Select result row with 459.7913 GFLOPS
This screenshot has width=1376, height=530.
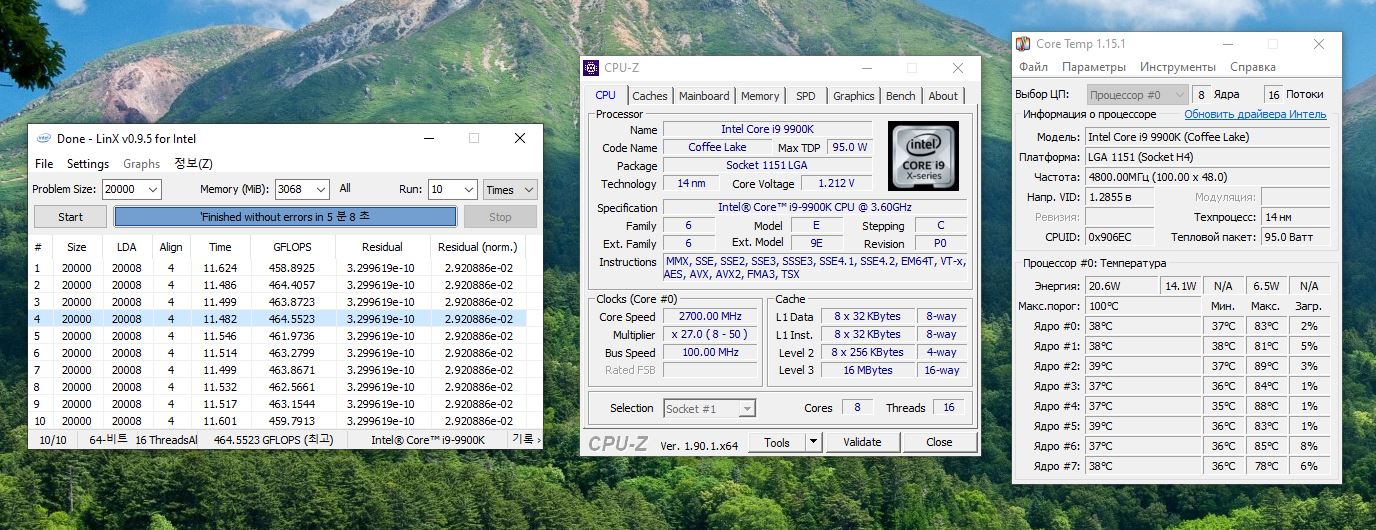pyautogui.click(x=278, y=421)
